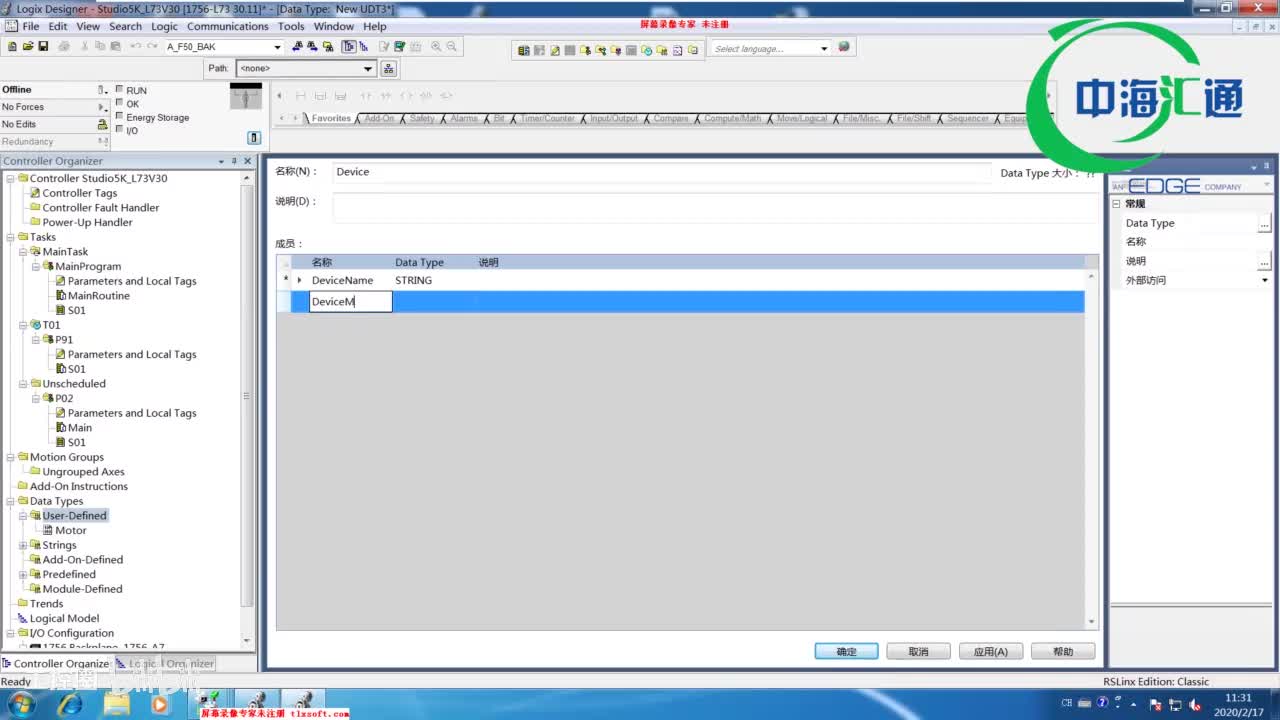1280x720 pixels.
Task: Switch to the Logical Organizer tab
Action: [x=166, y=663]
